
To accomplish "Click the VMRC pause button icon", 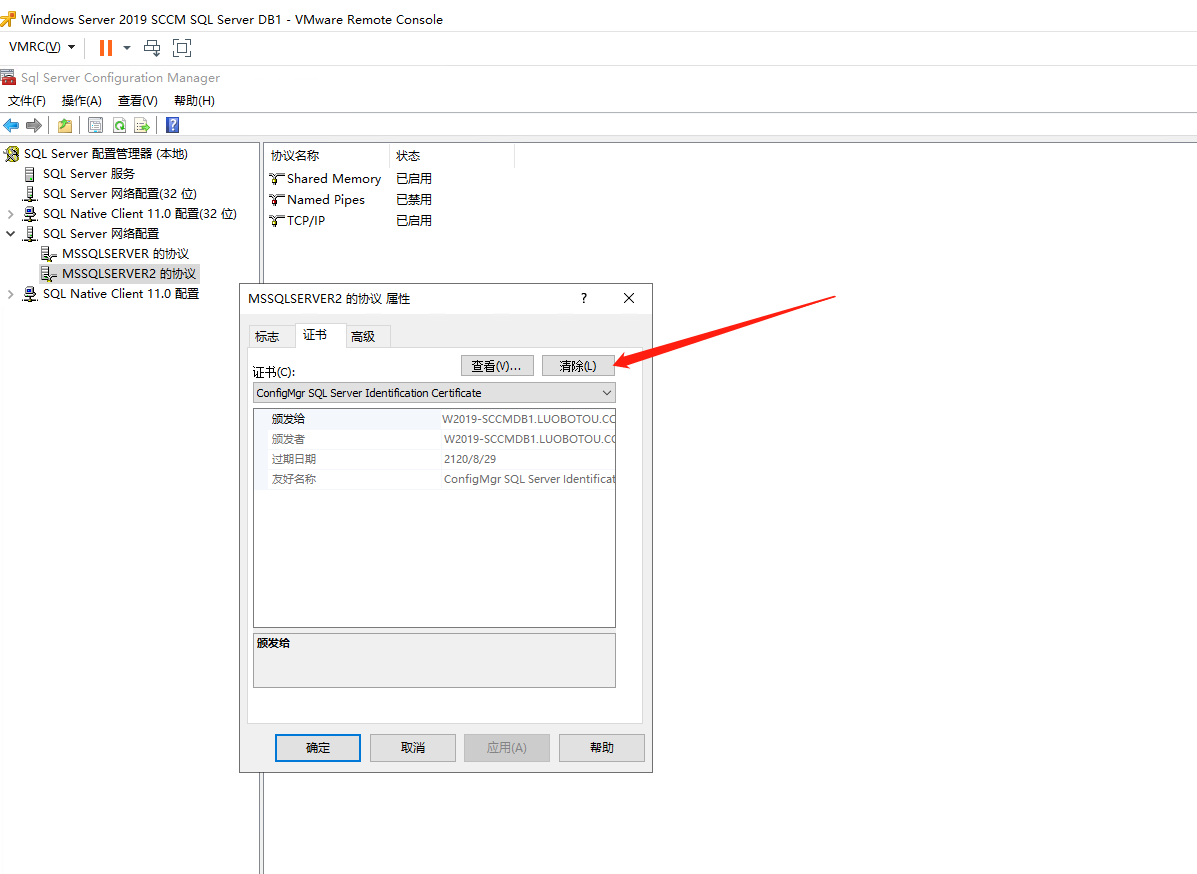I will 105,48.
